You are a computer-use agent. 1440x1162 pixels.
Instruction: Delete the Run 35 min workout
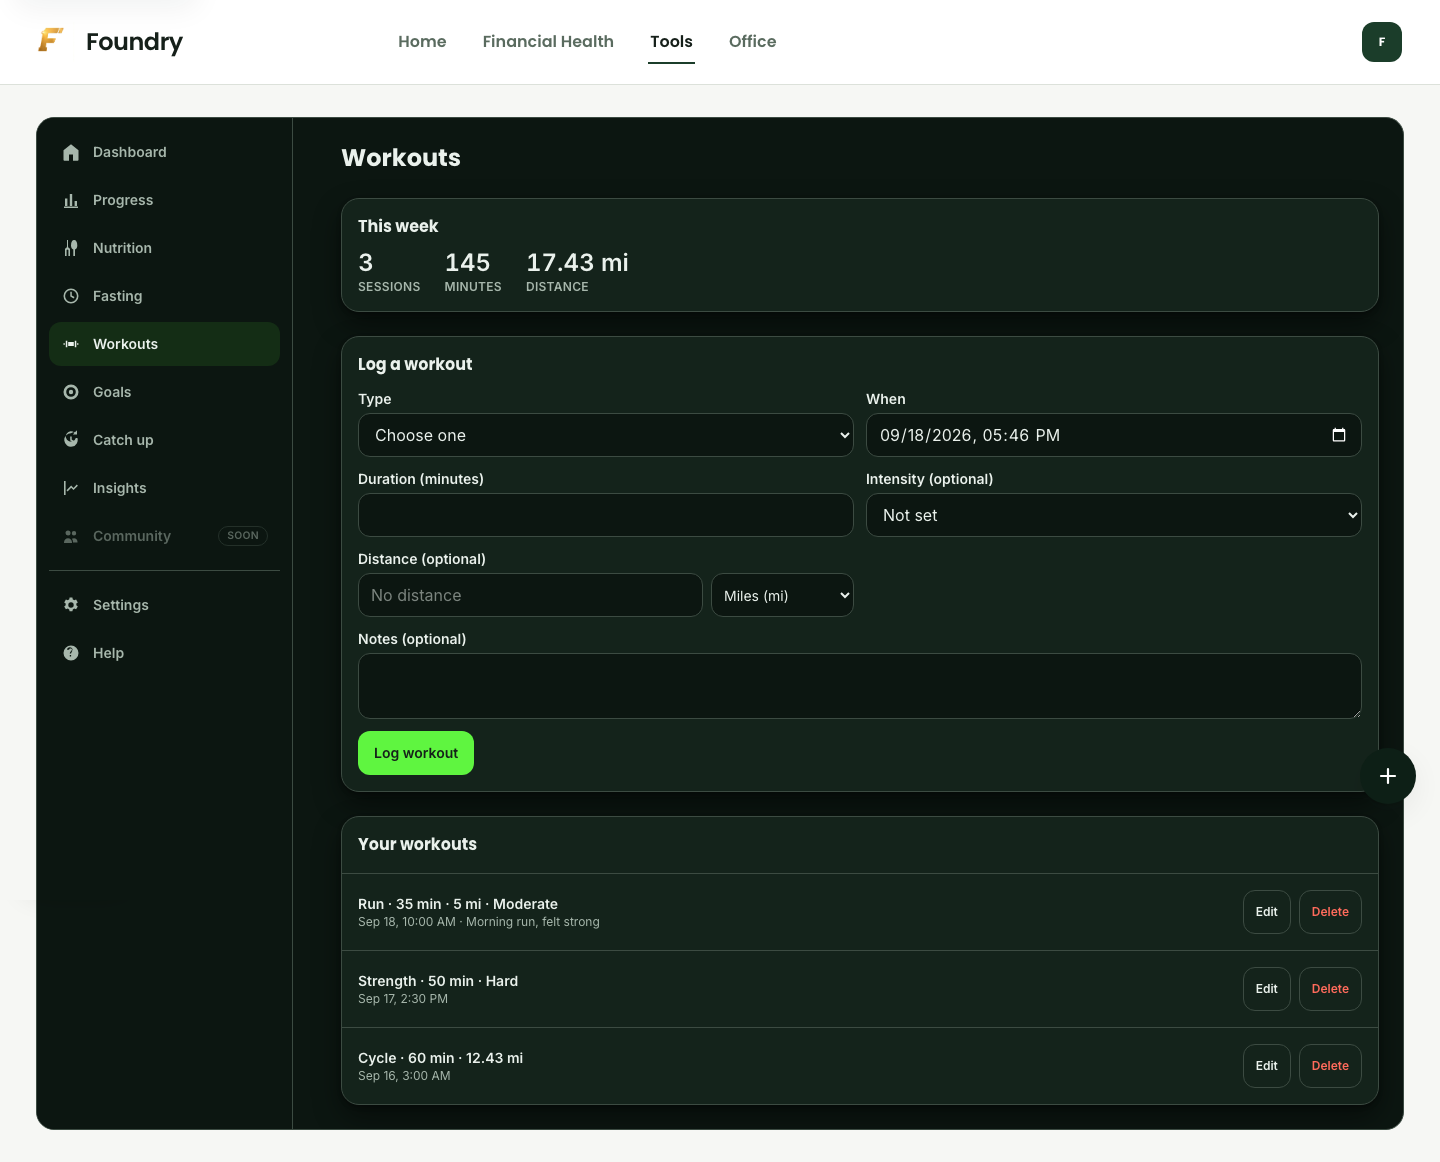point(1330,912)
